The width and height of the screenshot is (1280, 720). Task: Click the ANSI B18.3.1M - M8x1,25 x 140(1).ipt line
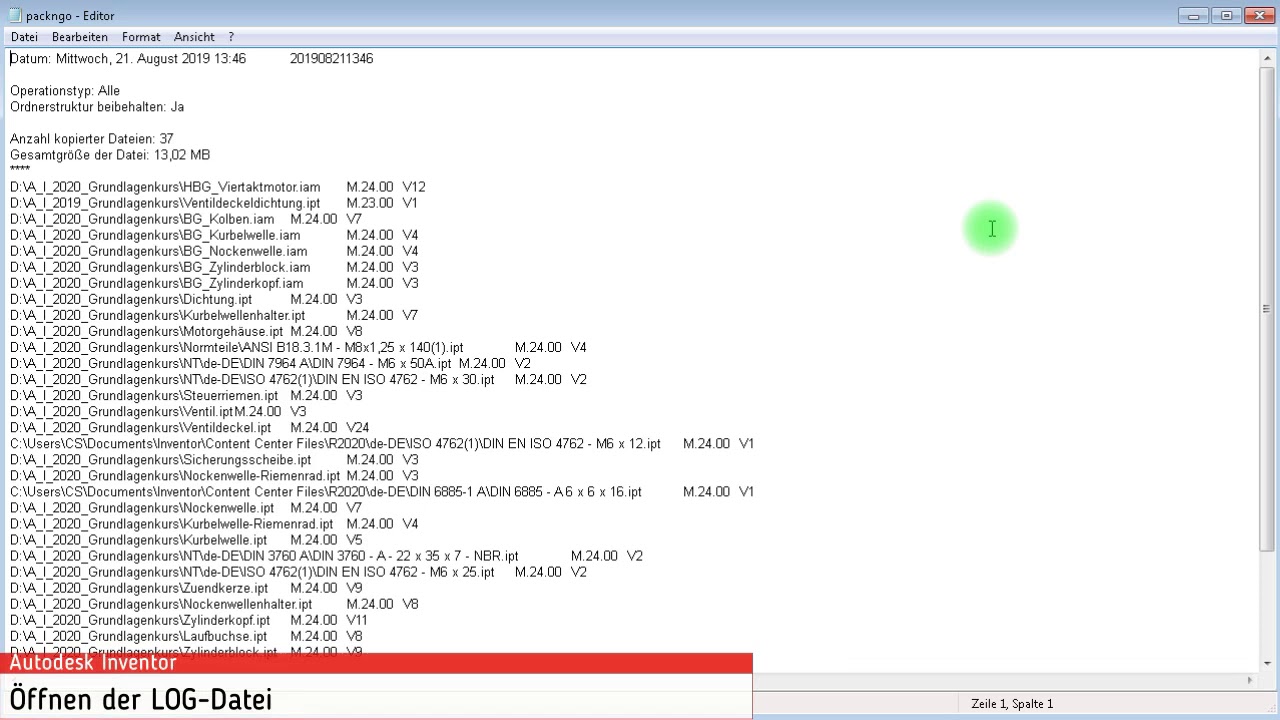[298, 347]
